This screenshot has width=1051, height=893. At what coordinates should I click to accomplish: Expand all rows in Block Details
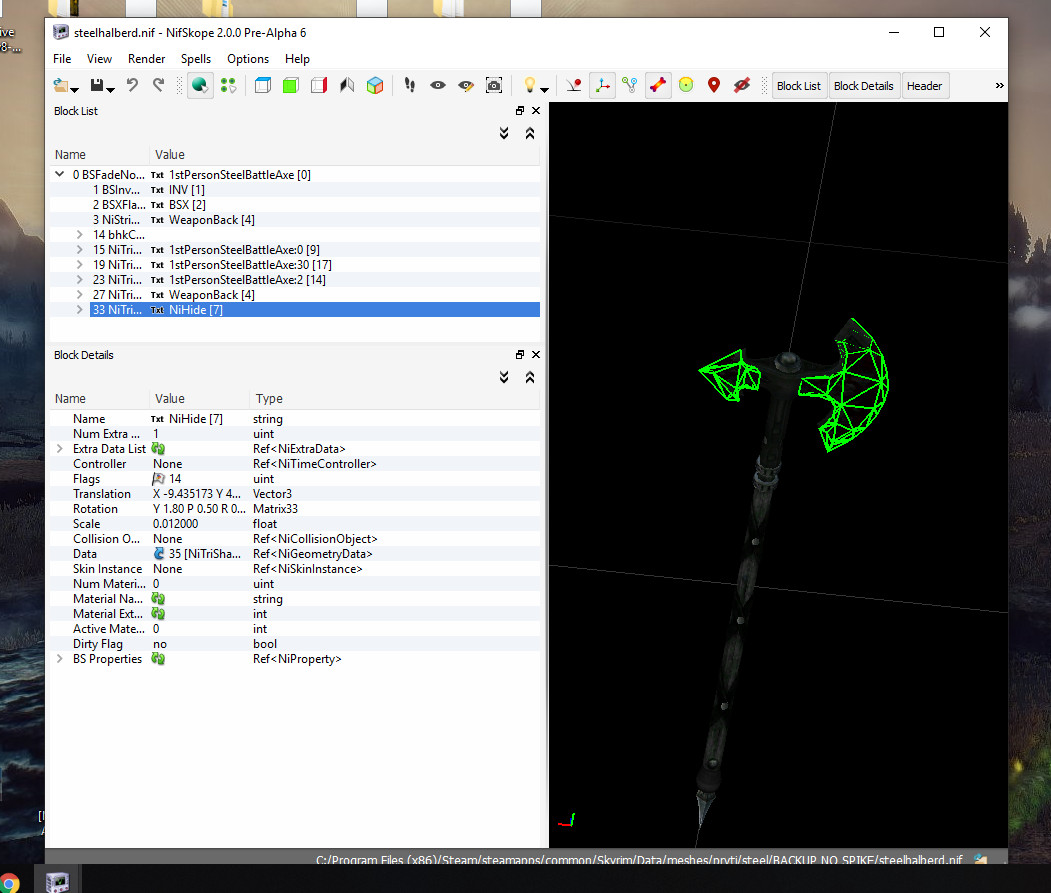pos(504,377)
